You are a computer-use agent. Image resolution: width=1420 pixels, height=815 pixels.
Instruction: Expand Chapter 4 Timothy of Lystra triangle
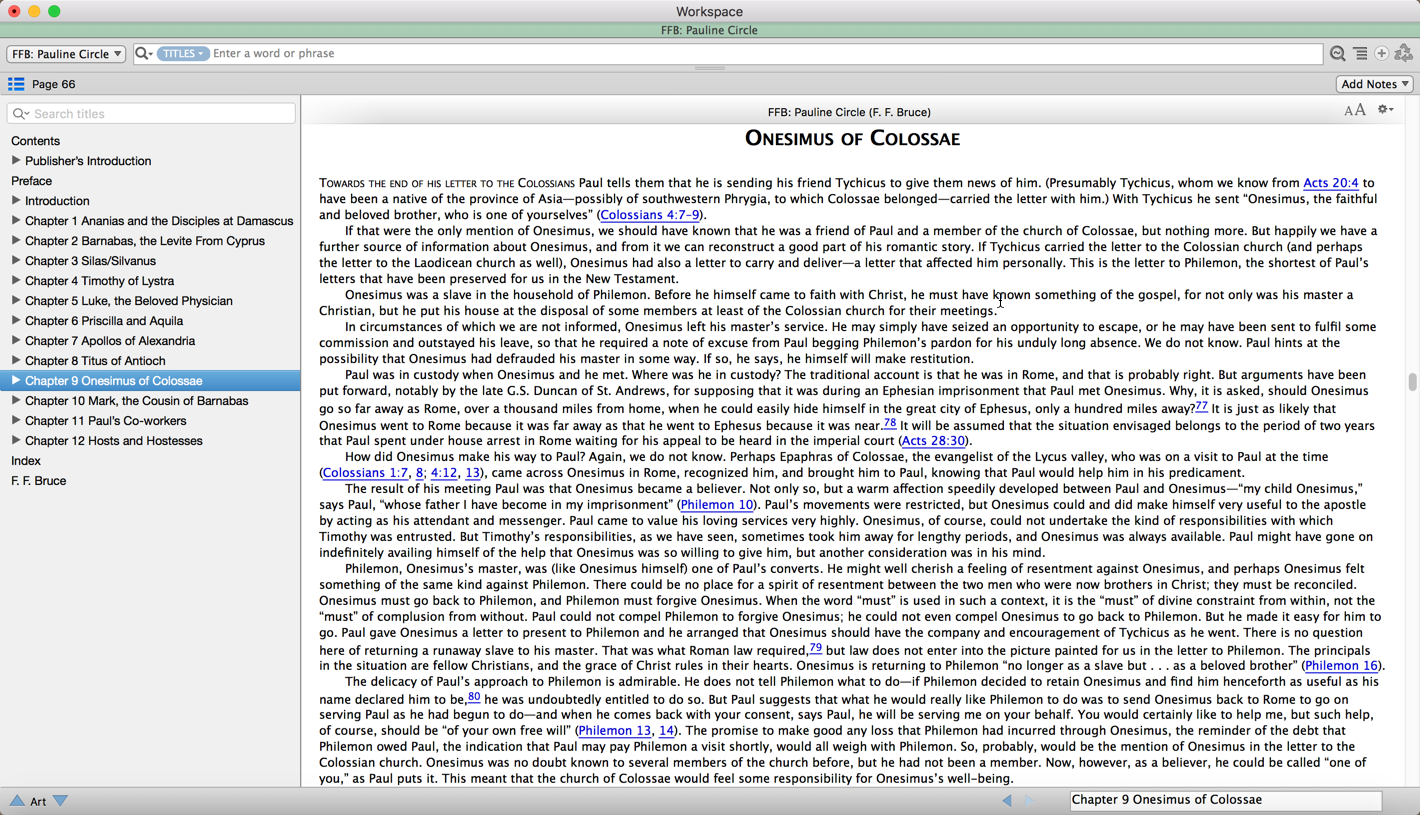(x=16, y=280)
